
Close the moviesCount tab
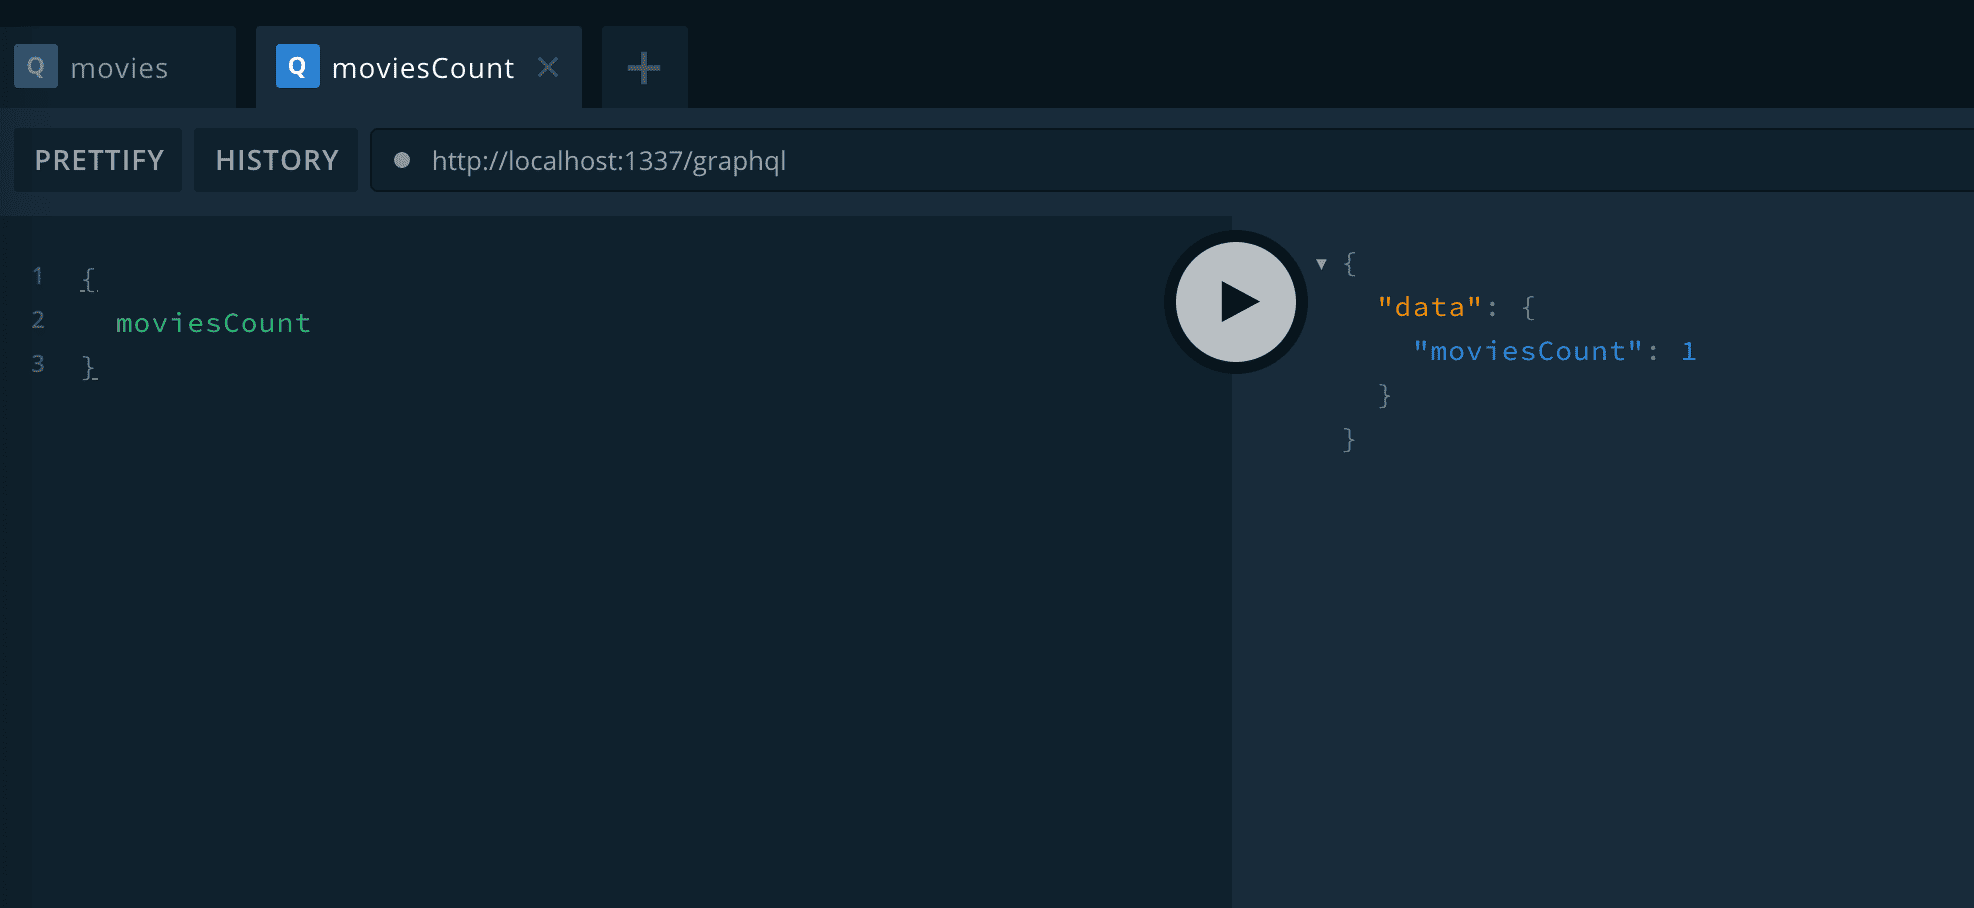(548, 67)
